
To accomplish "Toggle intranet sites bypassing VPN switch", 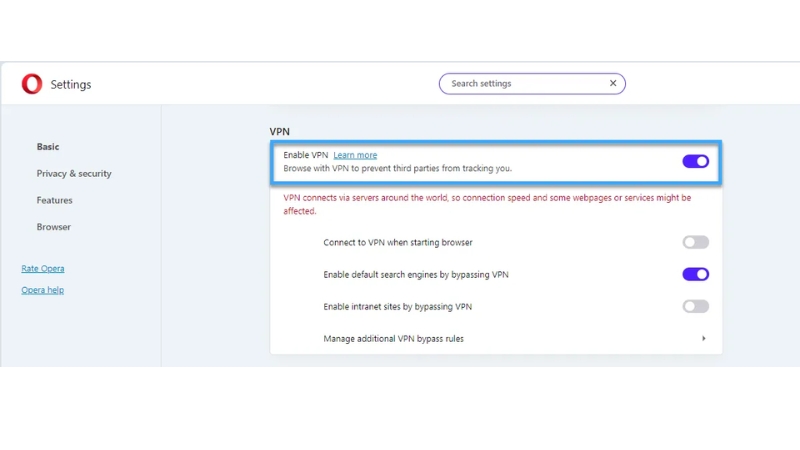I will pos(695,306).
